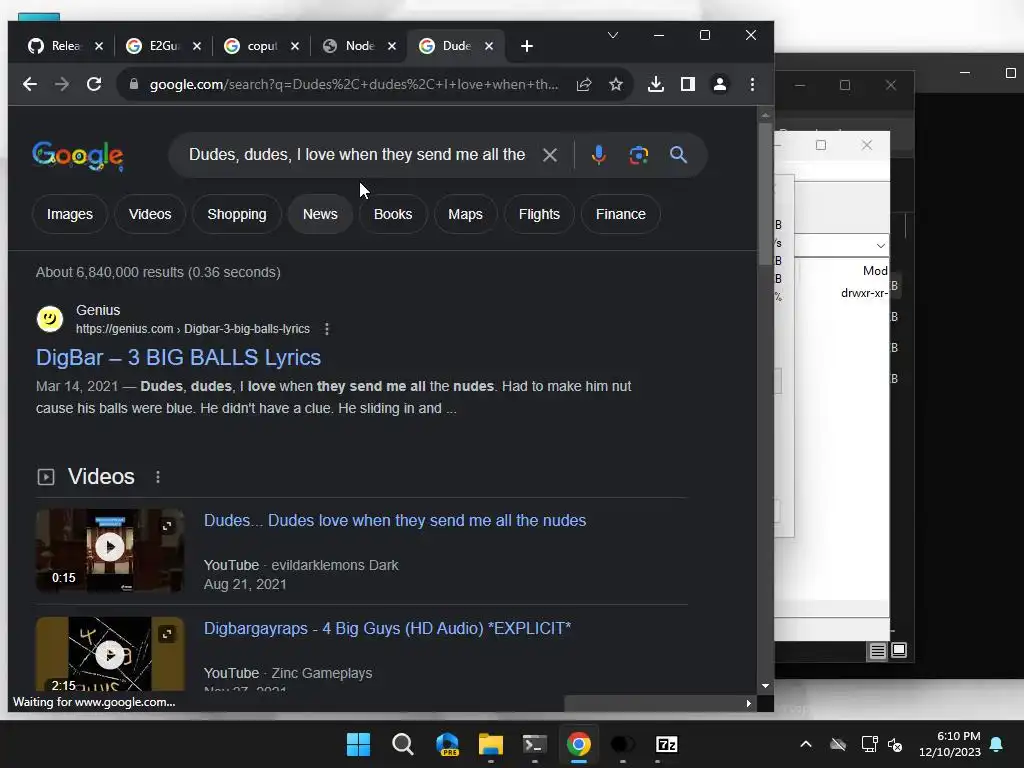Reload the current Google page
Screen dimensions: 1024x768
[94, 84]
